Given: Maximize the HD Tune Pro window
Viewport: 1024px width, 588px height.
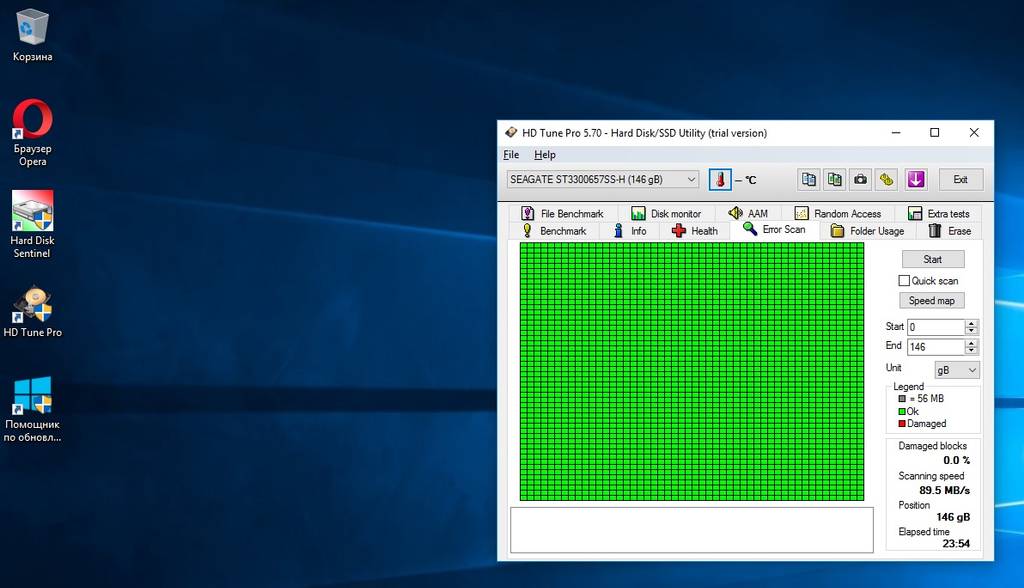Looking at the screenshot, I should pos(935,133).
